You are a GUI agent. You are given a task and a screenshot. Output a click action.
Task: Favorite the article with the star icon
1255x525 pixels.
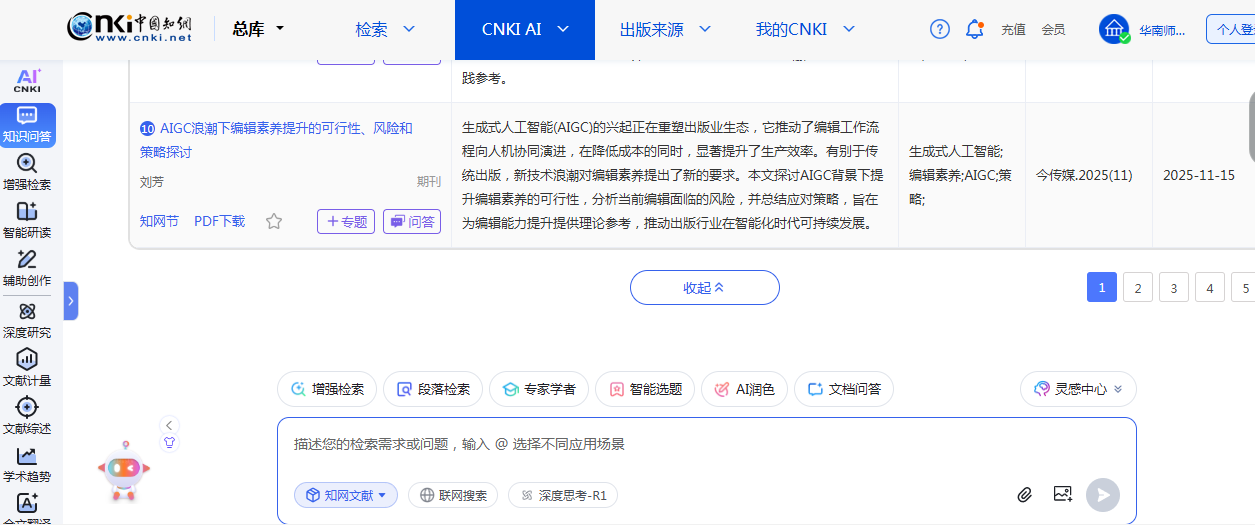274,222
